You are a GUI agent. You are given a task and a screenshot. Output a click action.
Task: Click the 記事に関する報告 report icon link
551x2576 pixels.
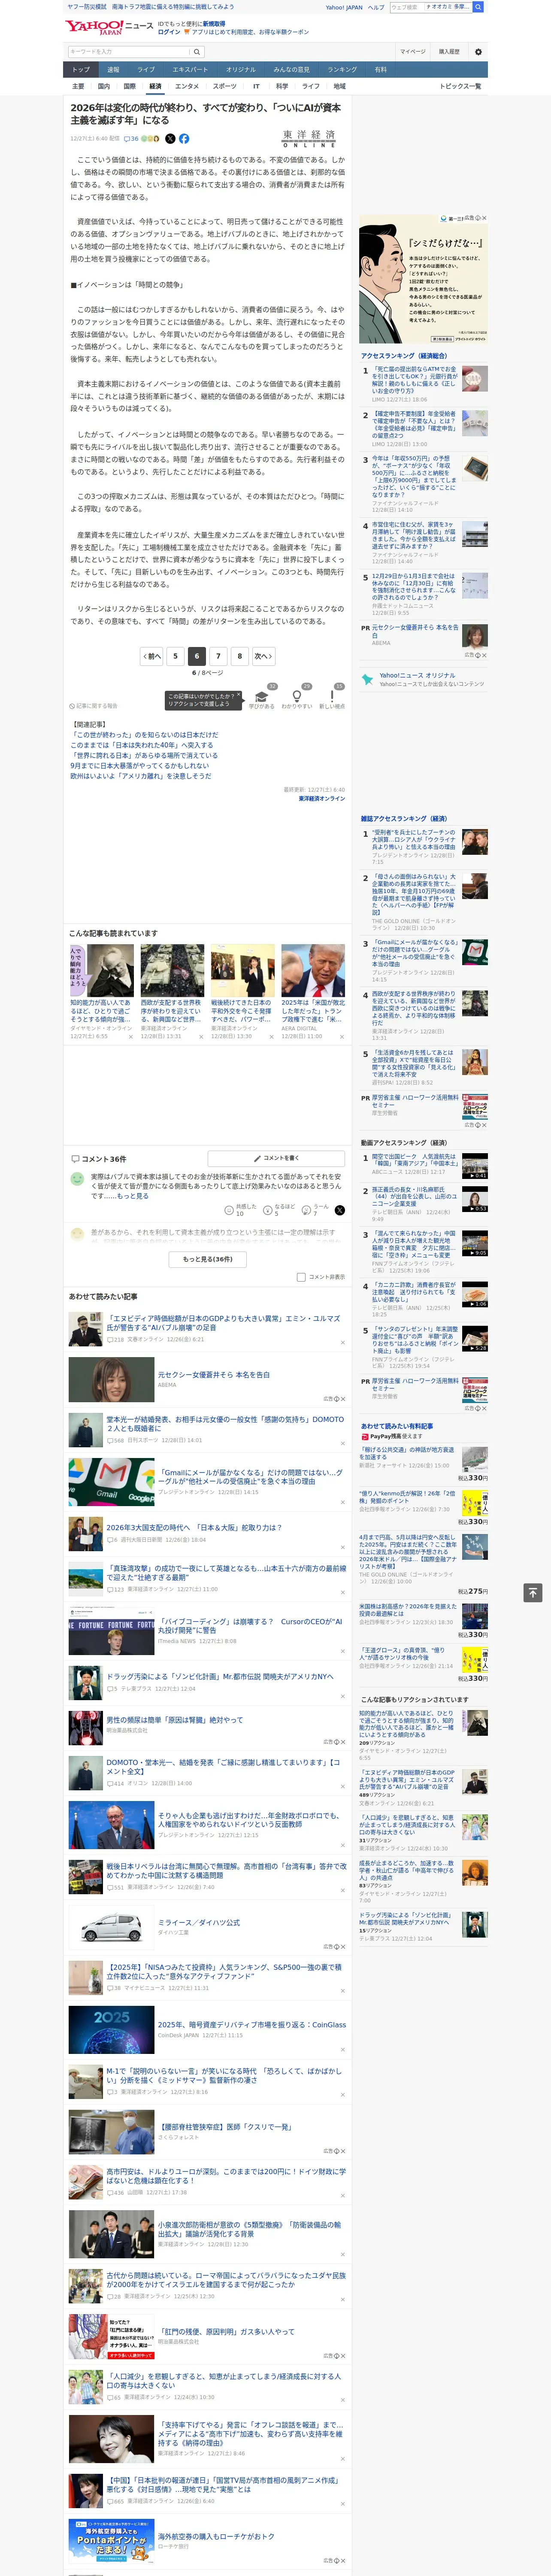point(93,706)
